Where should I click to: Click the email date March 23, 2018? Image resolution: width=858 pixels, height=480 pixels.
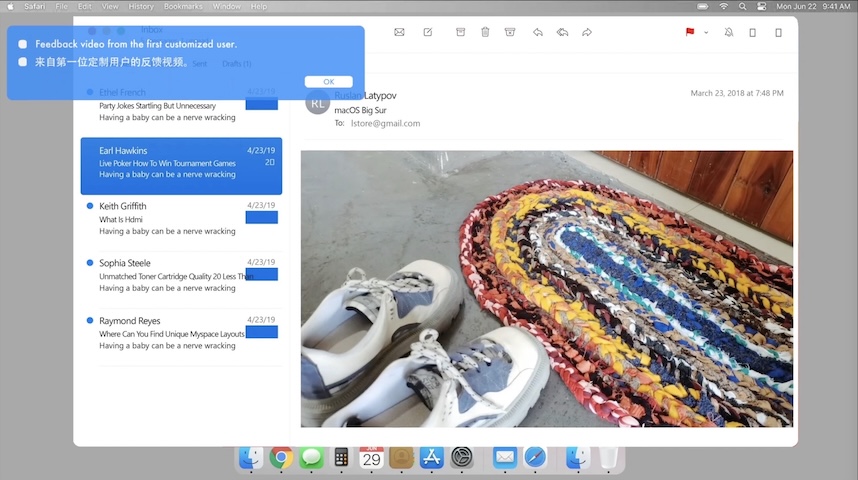tap(737, 93)
